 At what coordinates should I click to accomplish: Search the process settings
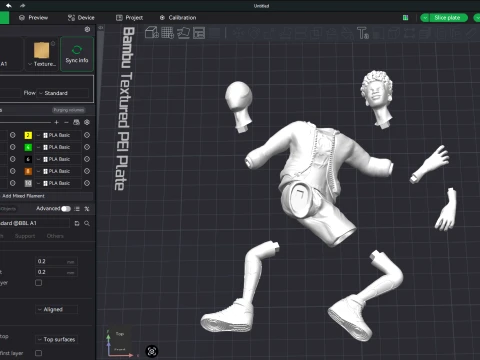pyautogui.click(x=87, y=223)
